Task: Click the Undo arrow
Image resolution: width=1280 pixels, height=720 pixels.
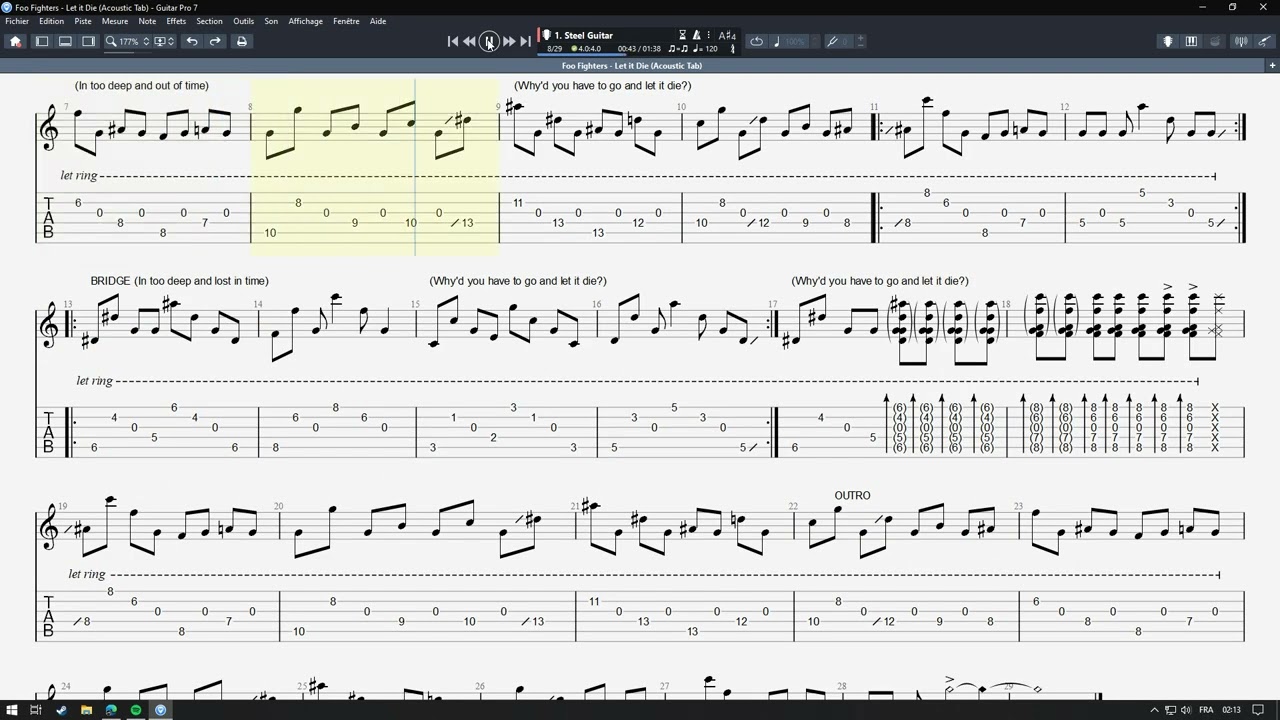Action: tap(192, 41)
